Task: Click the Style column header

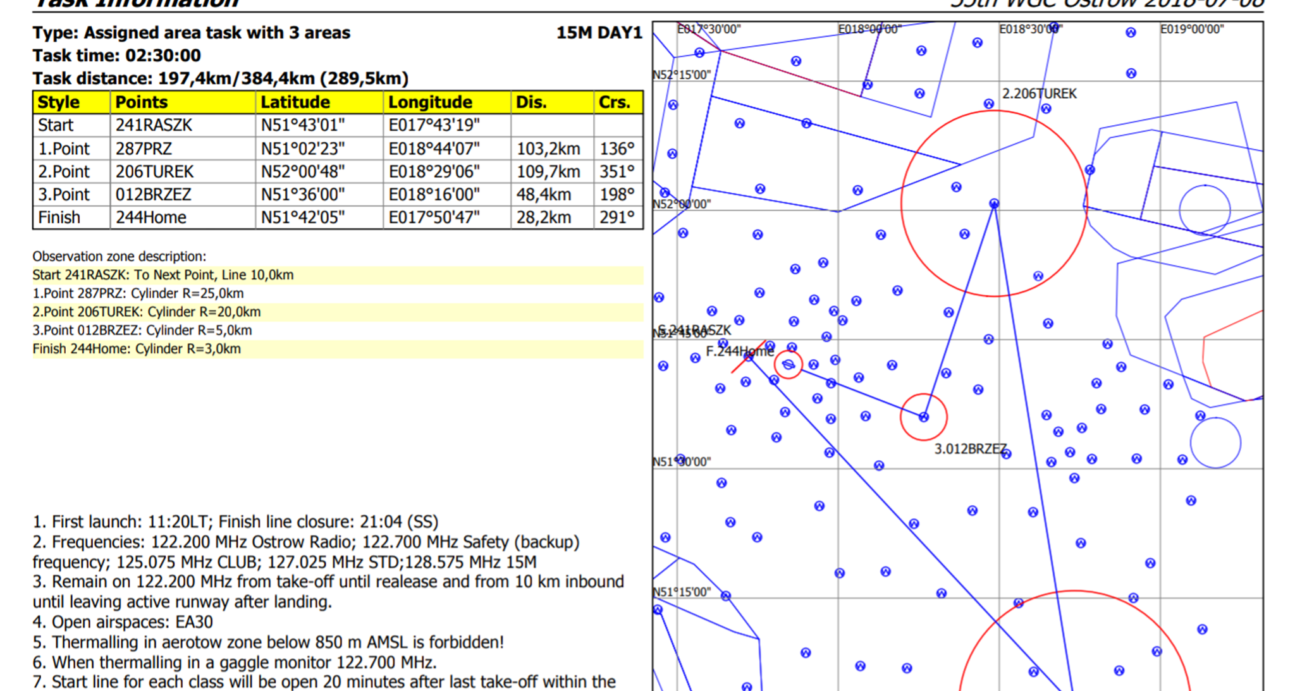Action: pos(58,102)
